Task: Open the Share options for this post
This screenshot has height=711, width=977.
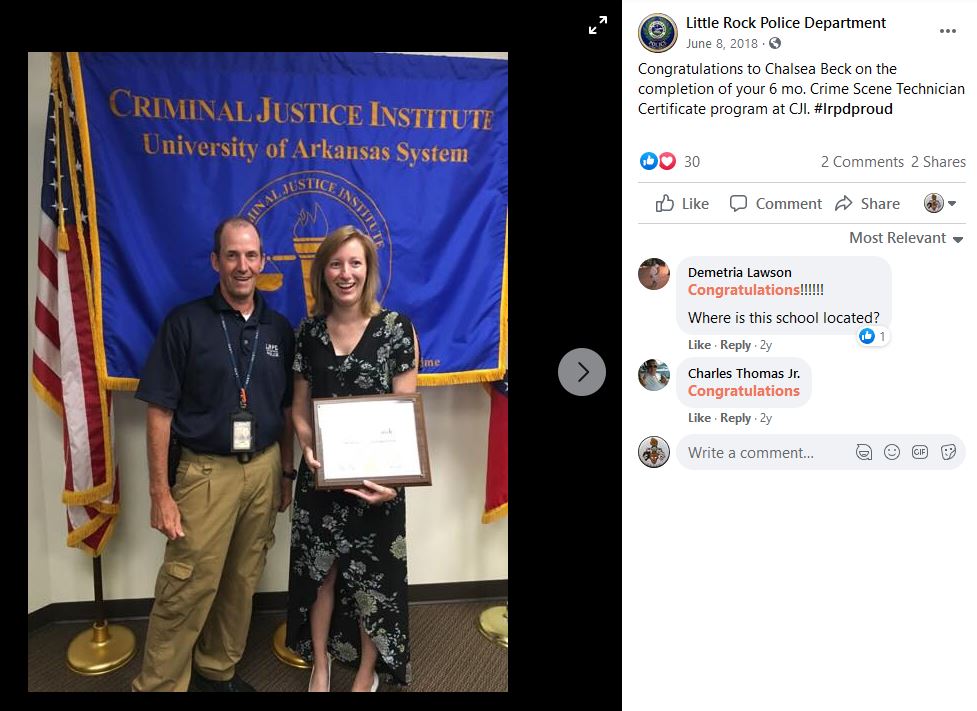Action: 868,204
